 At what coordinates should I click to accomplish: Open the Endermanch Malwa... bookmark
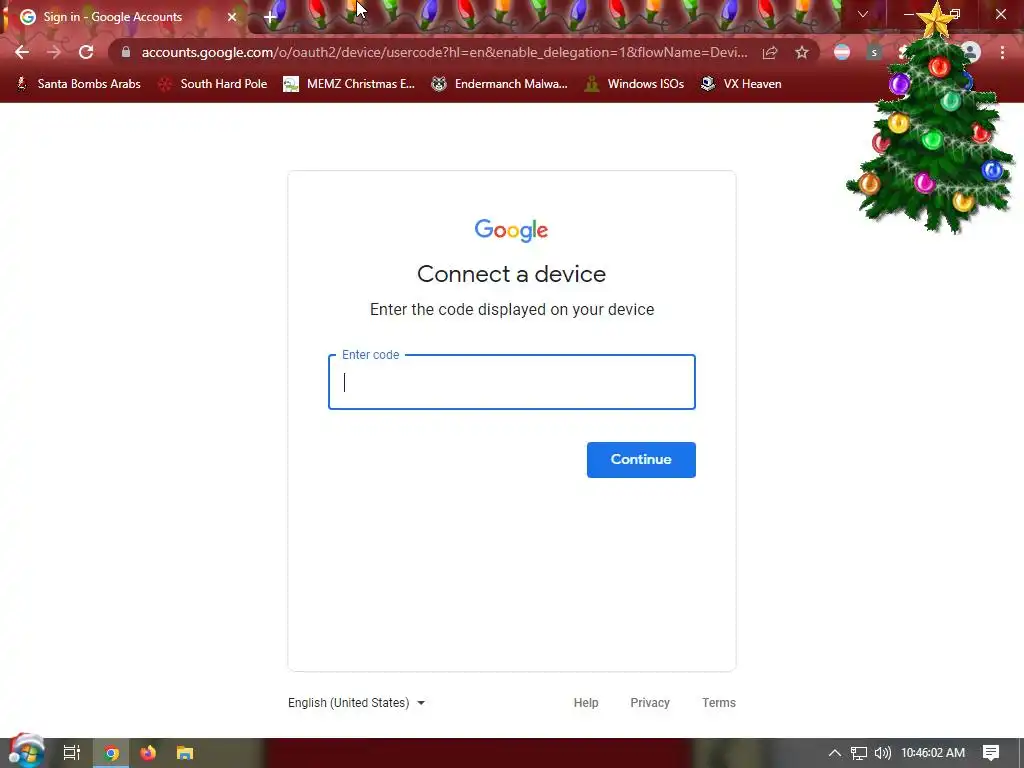pyautogui.click(x=500, y=84)
